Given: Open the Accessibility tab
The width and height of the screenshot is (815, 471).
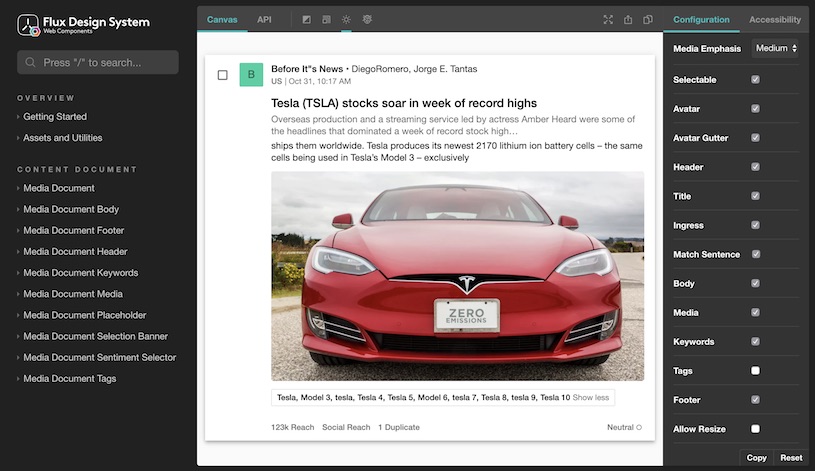Looking at the screenshot, I should (774, 20).
